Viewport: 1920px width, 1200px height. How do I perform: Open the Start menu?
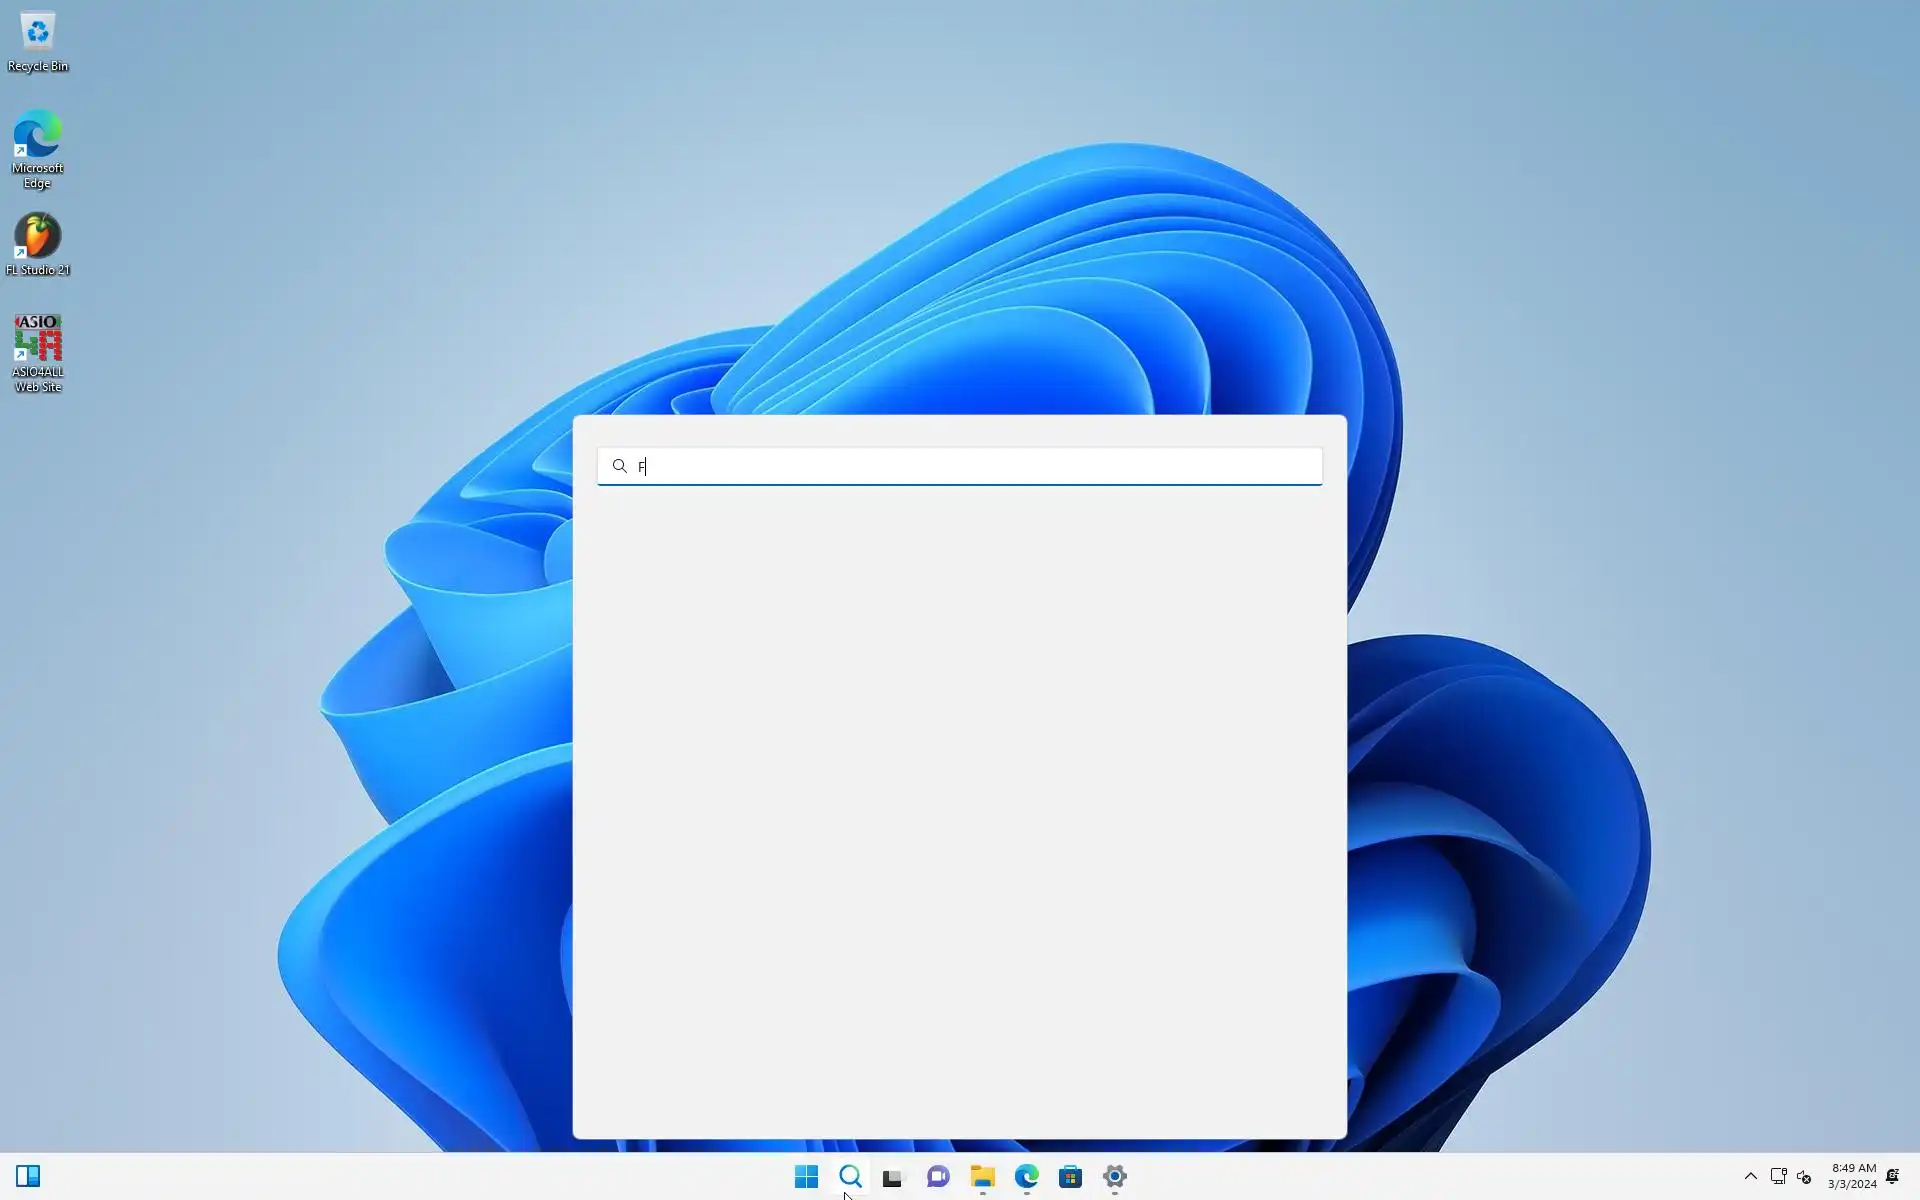pyautogui.click(x=806, y=1176)
